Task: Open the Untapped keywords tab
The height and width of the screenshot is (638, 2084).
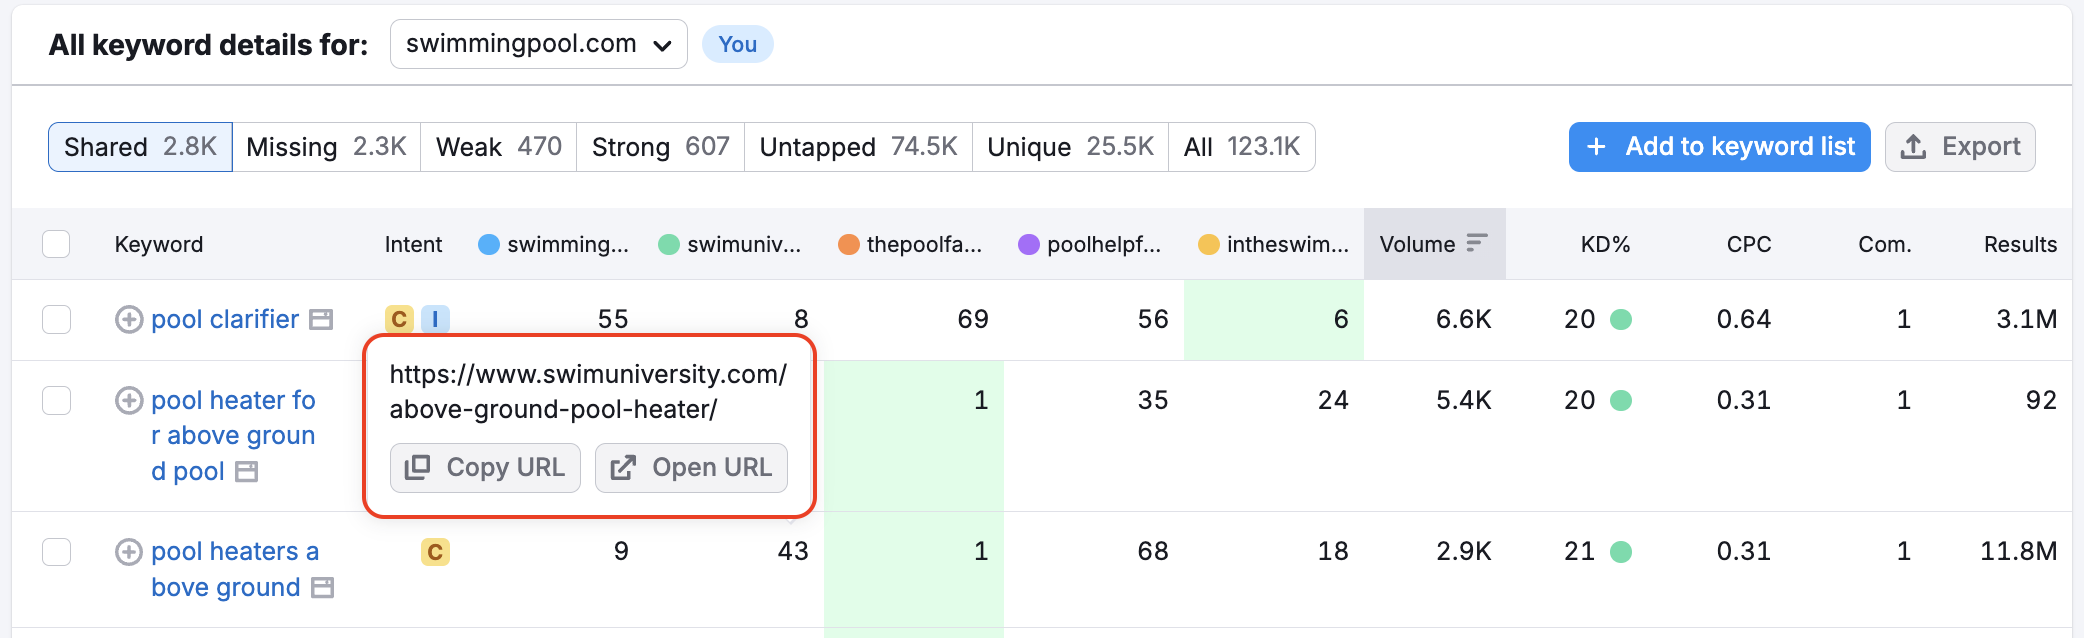Action: click(x=857, y=146)
